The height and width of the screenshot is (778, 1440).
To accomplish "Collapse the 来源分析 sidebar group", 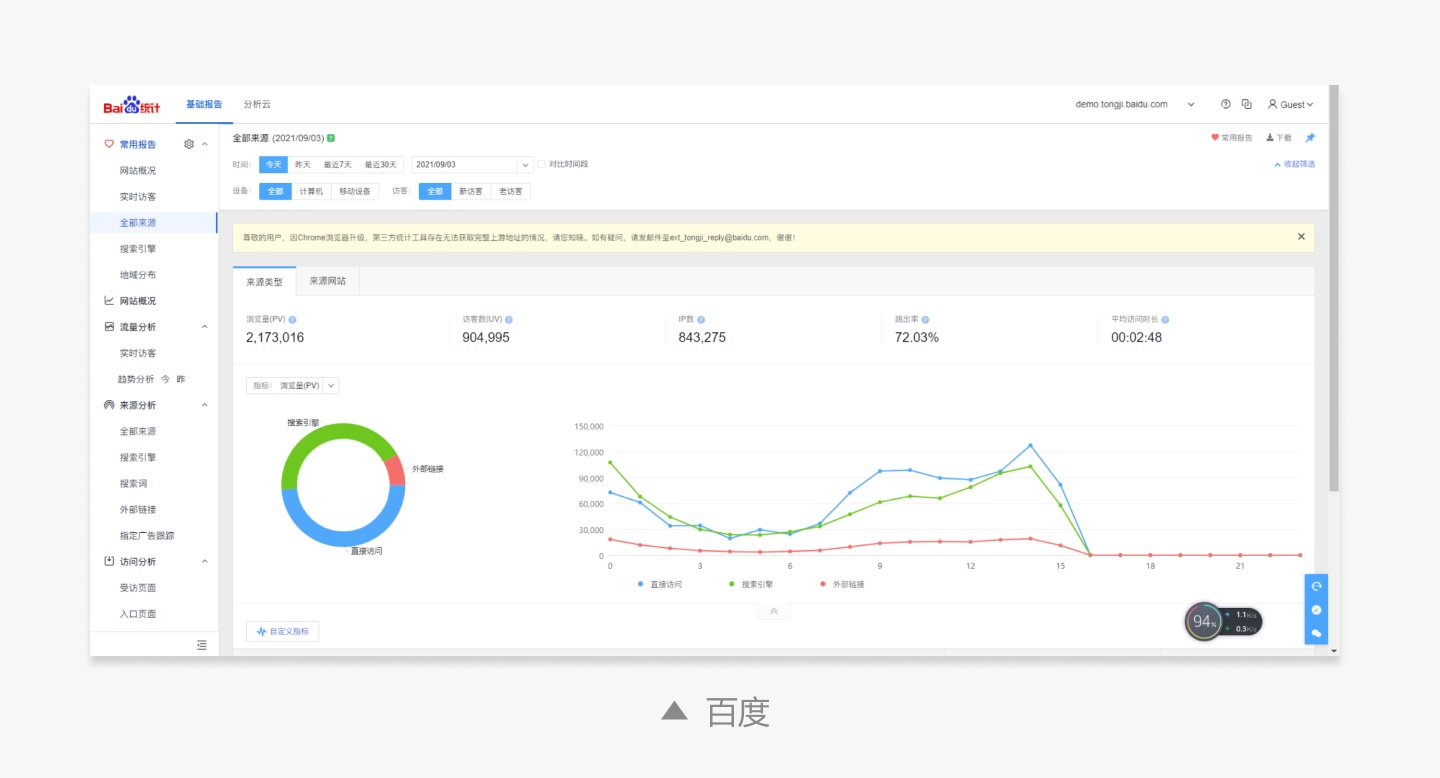I will coord(205,405).
